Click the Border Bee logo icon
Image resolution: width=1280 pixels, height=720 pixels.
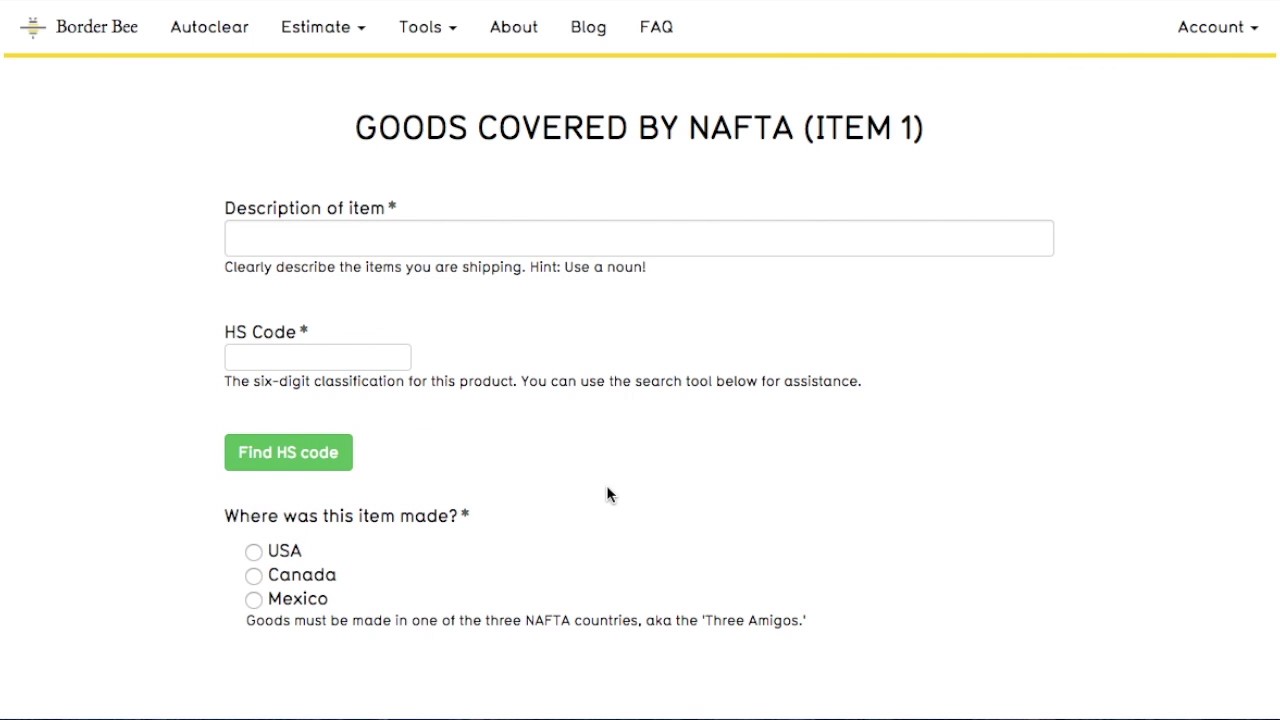[33, 27]
